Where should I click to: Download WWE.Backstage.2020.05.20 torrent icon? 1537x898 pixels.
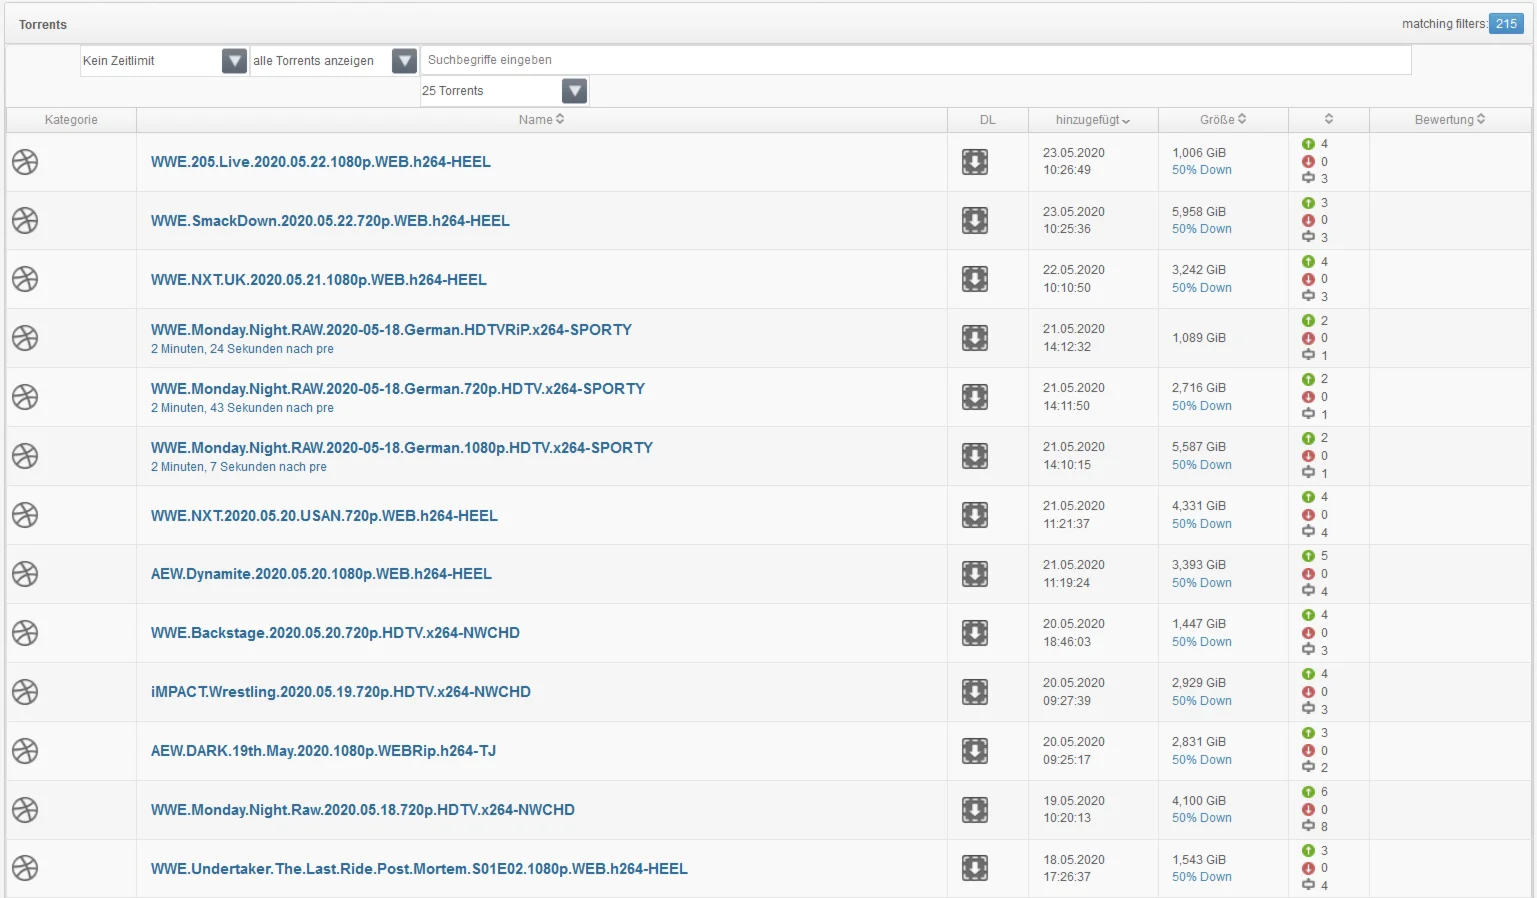point(974,633)
